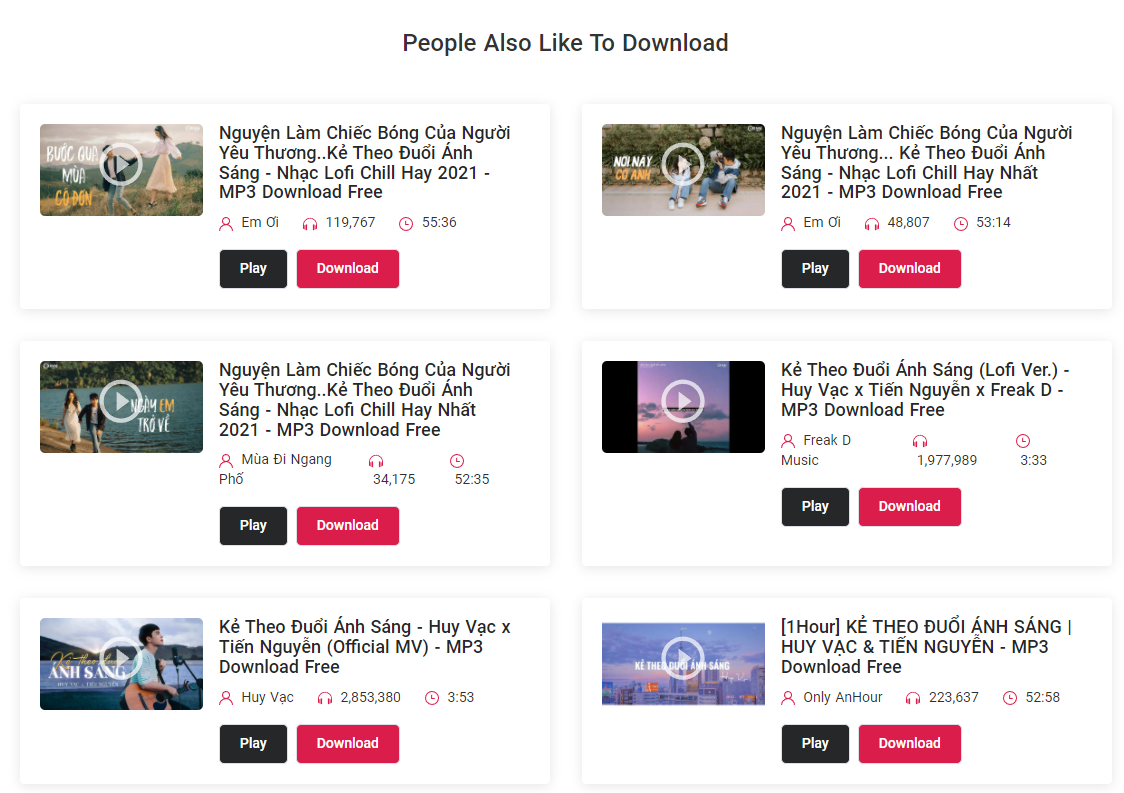
Task: Click headphones icon next to 119,767
Action: (310, 224)
